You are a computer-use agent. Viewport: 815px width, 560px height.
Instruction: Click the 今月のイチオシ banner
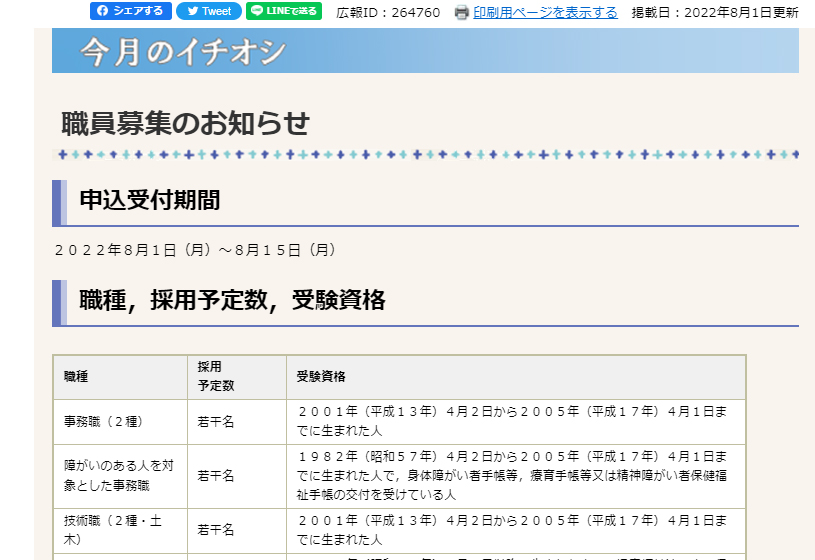425,51
